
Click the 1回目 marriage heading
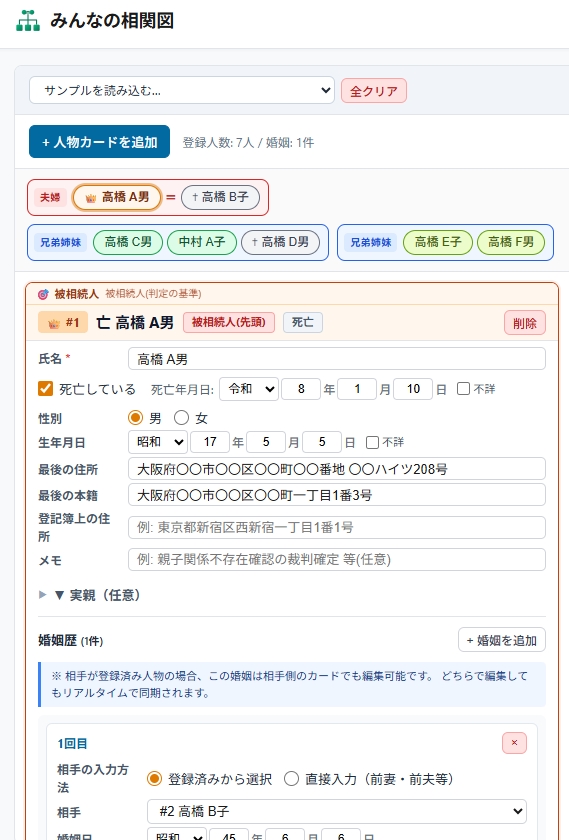[x=72, y=744]
